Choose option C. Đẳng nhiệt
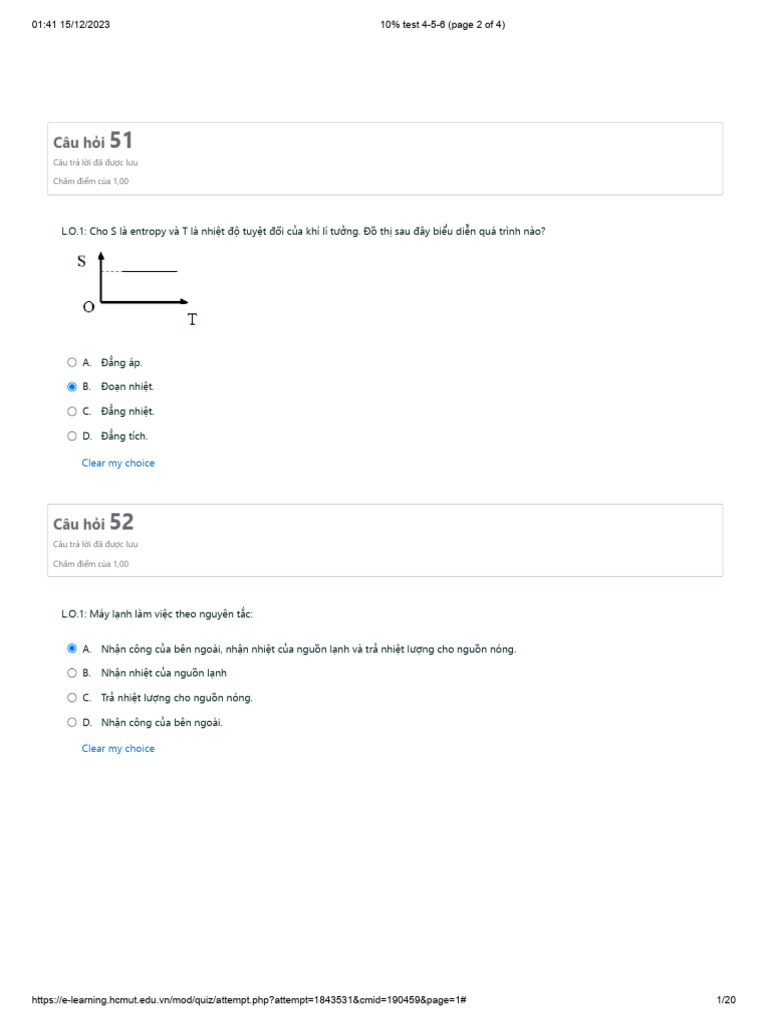768x1024 pixels. coord(72,411)
